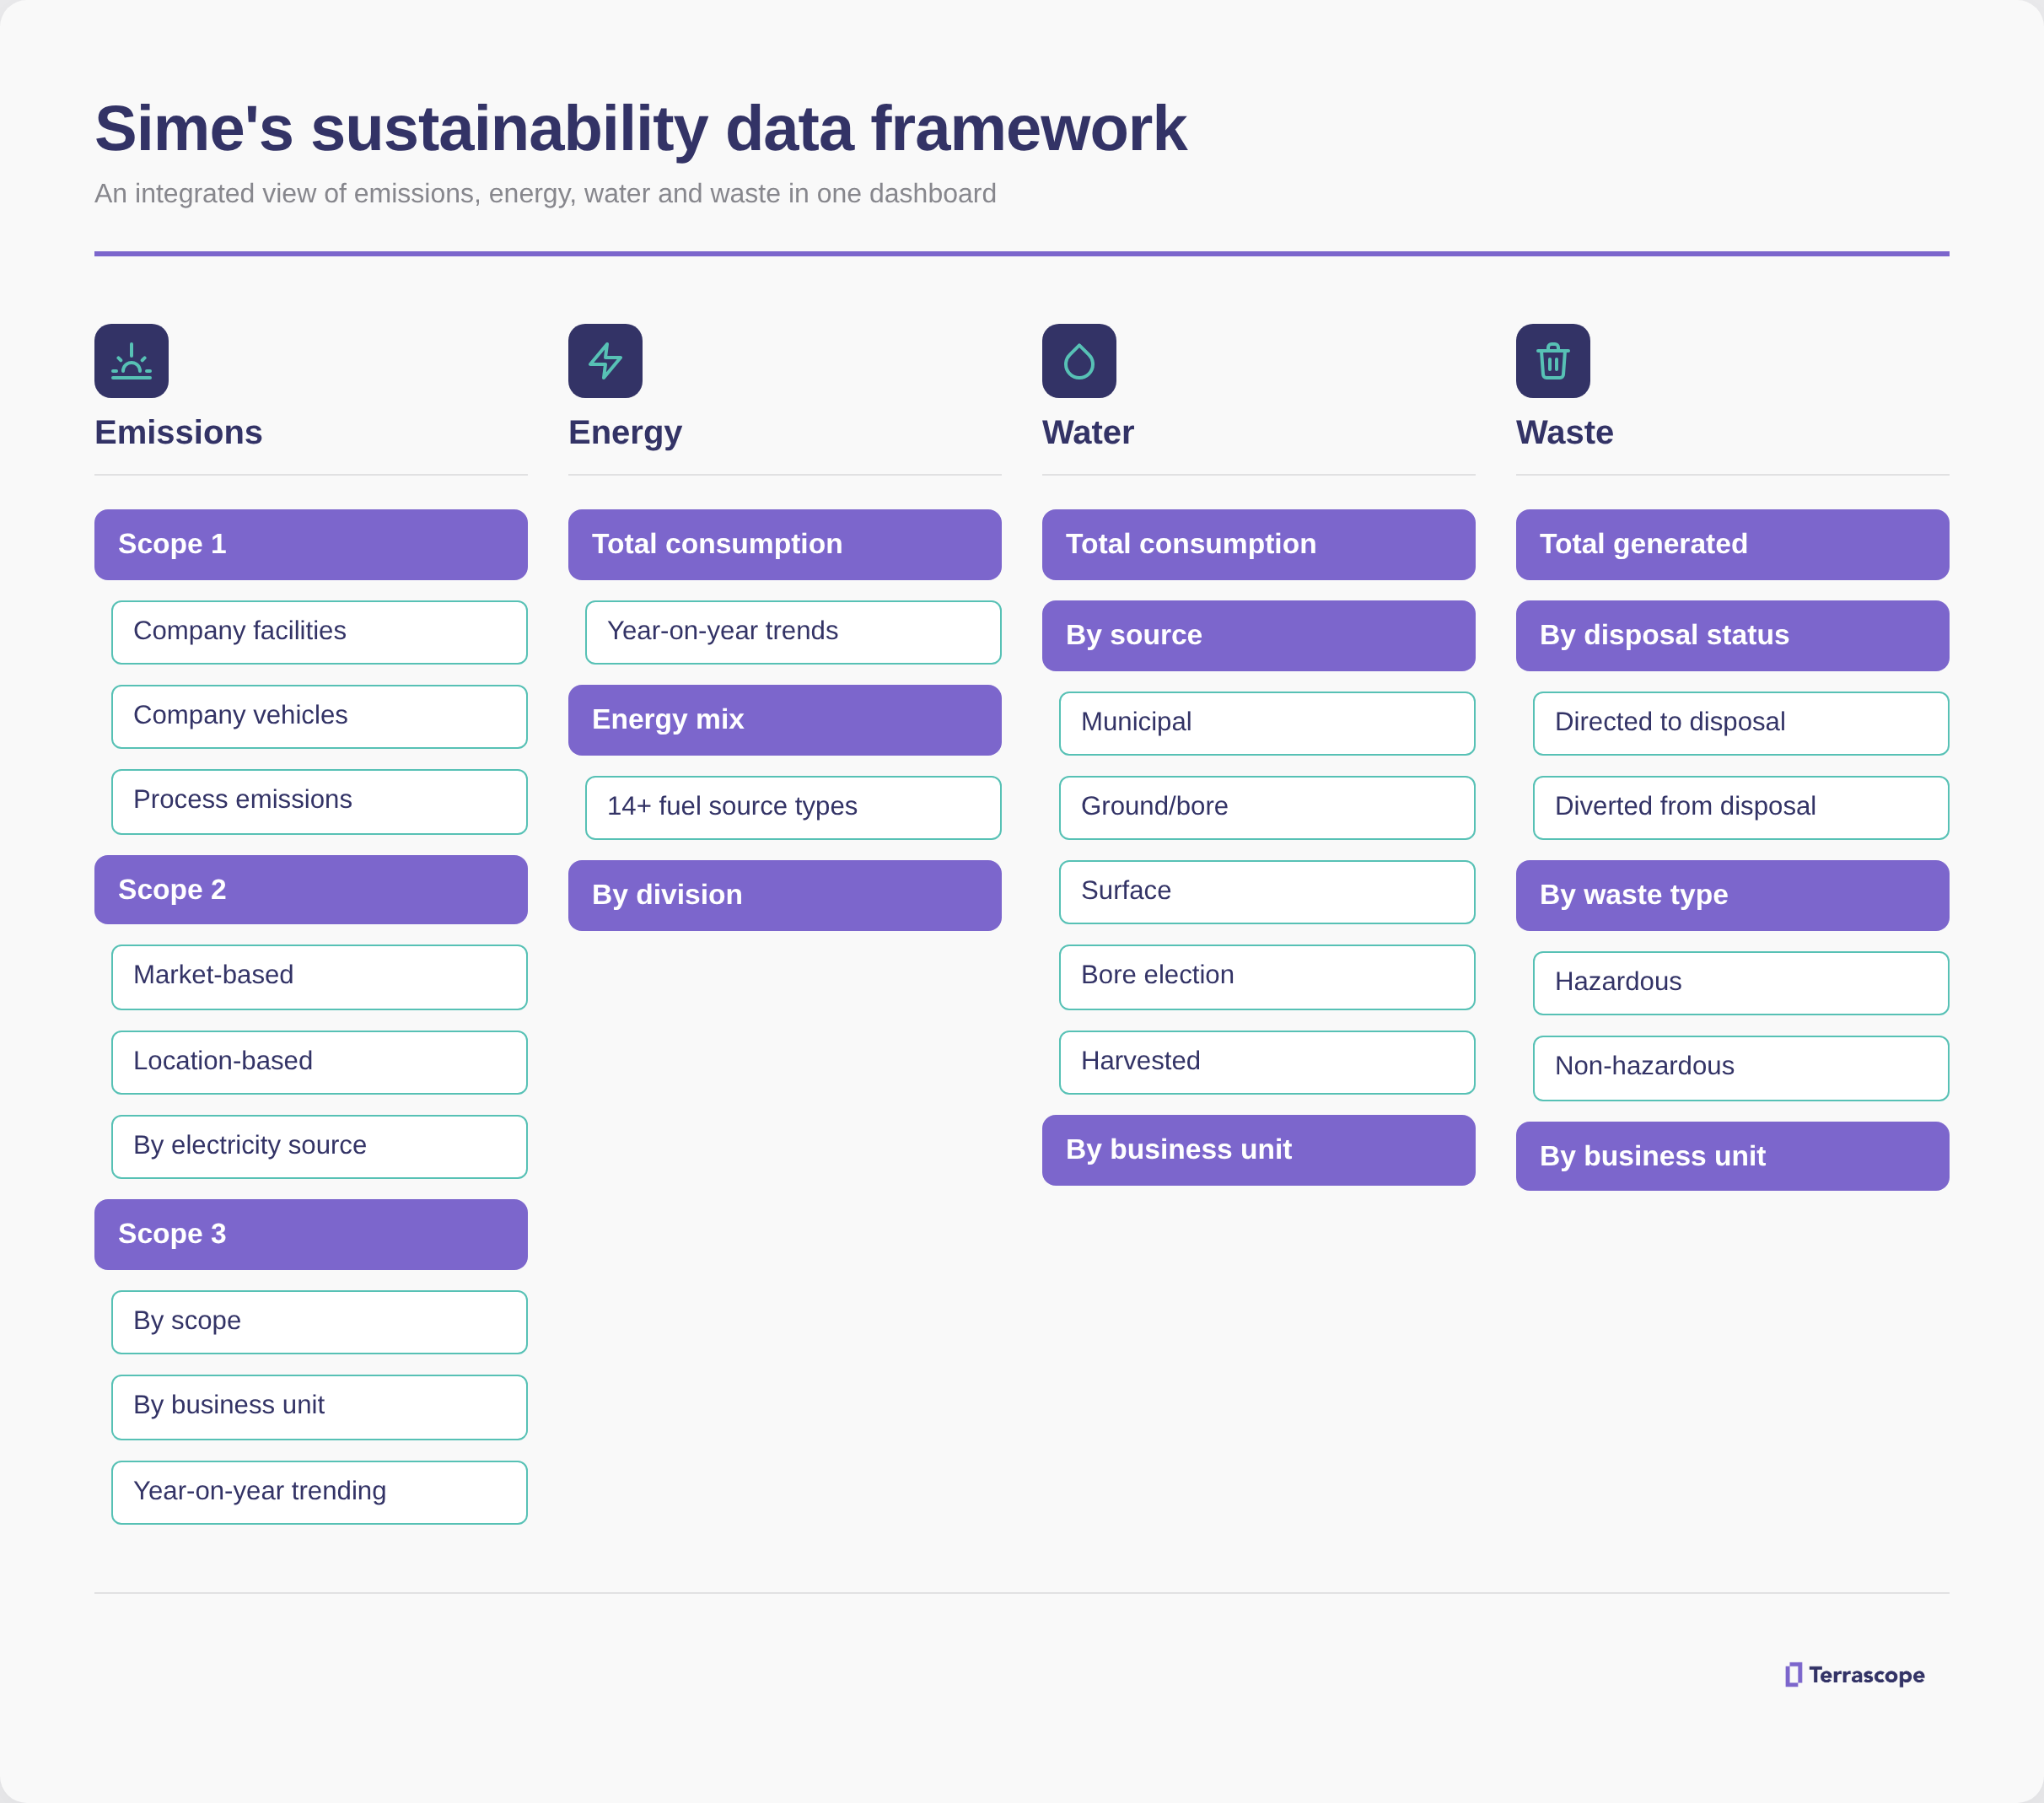
Task: Click the 14+ fuel source types item
Action: click(793, 807)
